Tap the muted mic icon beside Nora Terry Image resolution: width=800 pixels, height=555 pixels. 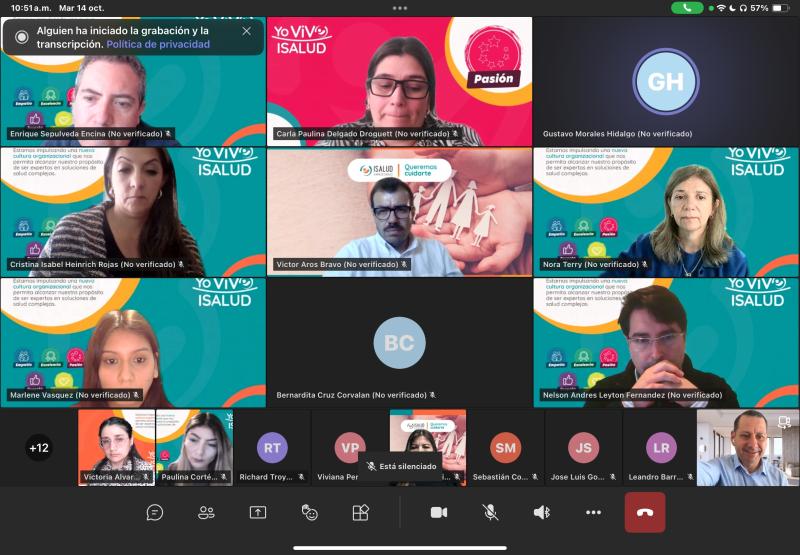[645, 264]
